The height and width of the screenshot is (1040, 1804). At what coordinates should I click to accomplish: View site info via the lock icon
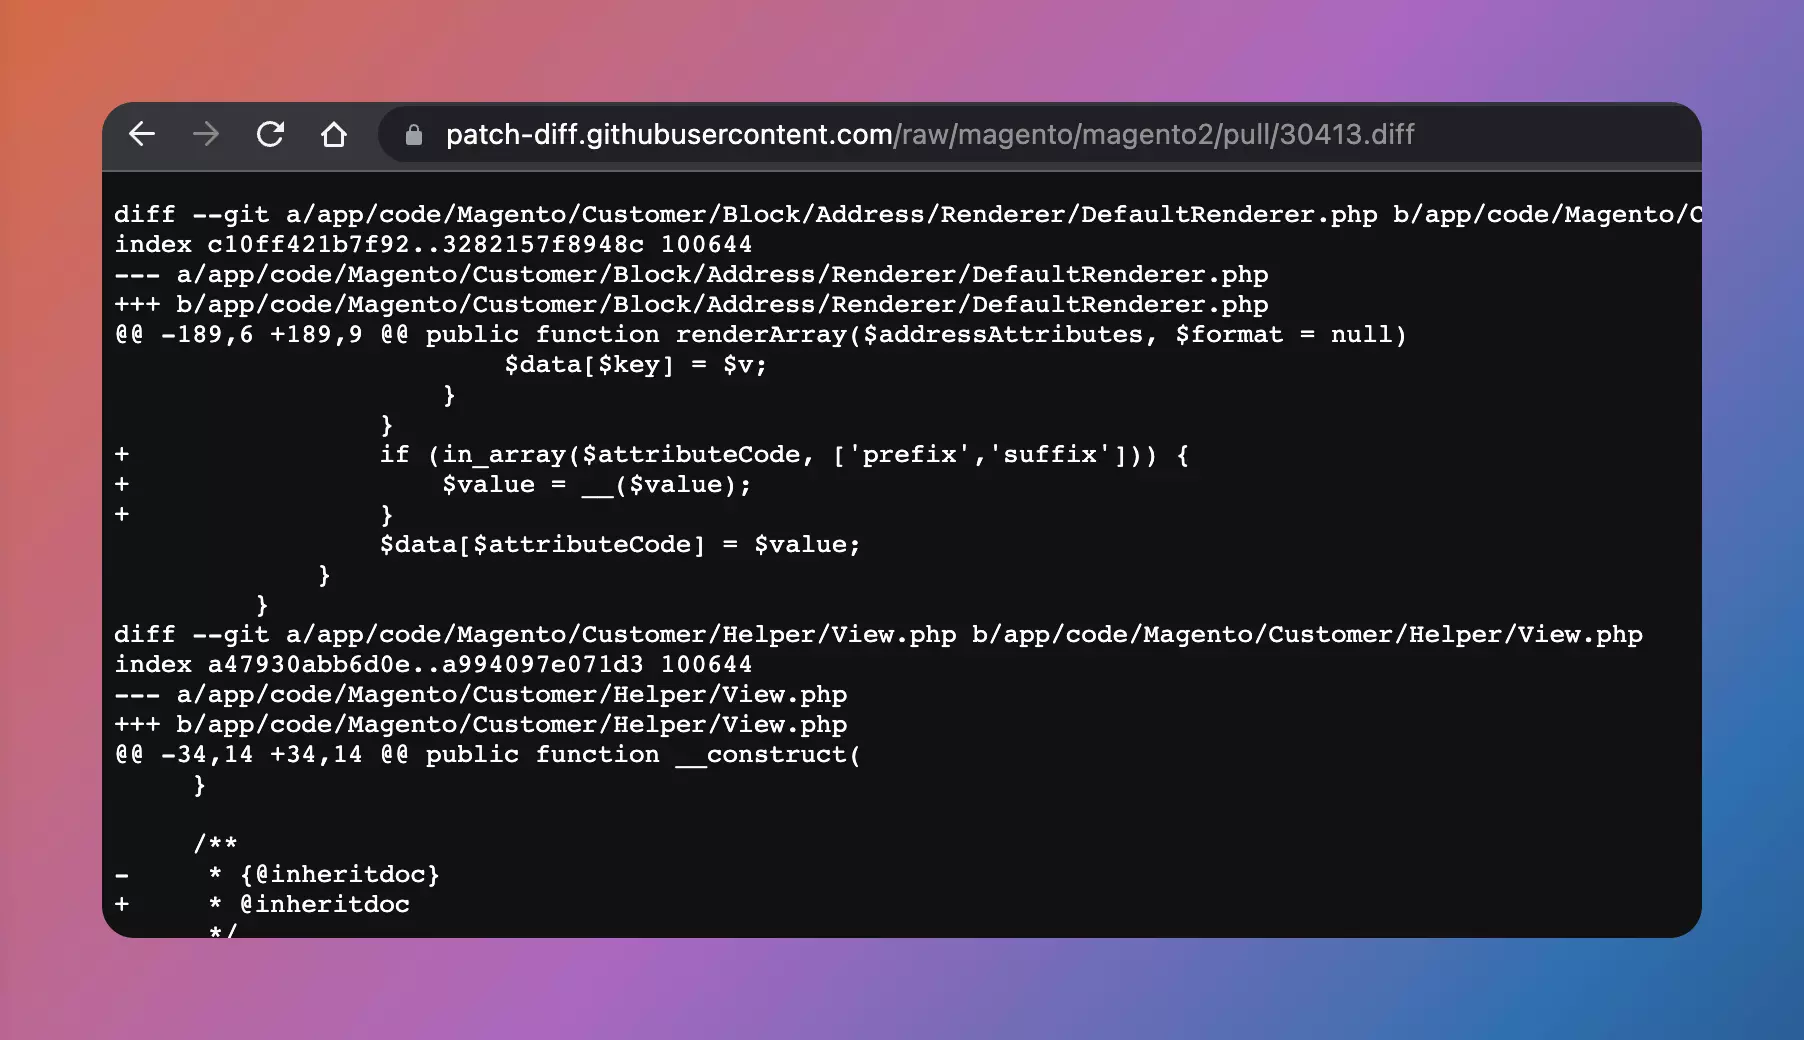pyautogui.click(x=413, y=135)
